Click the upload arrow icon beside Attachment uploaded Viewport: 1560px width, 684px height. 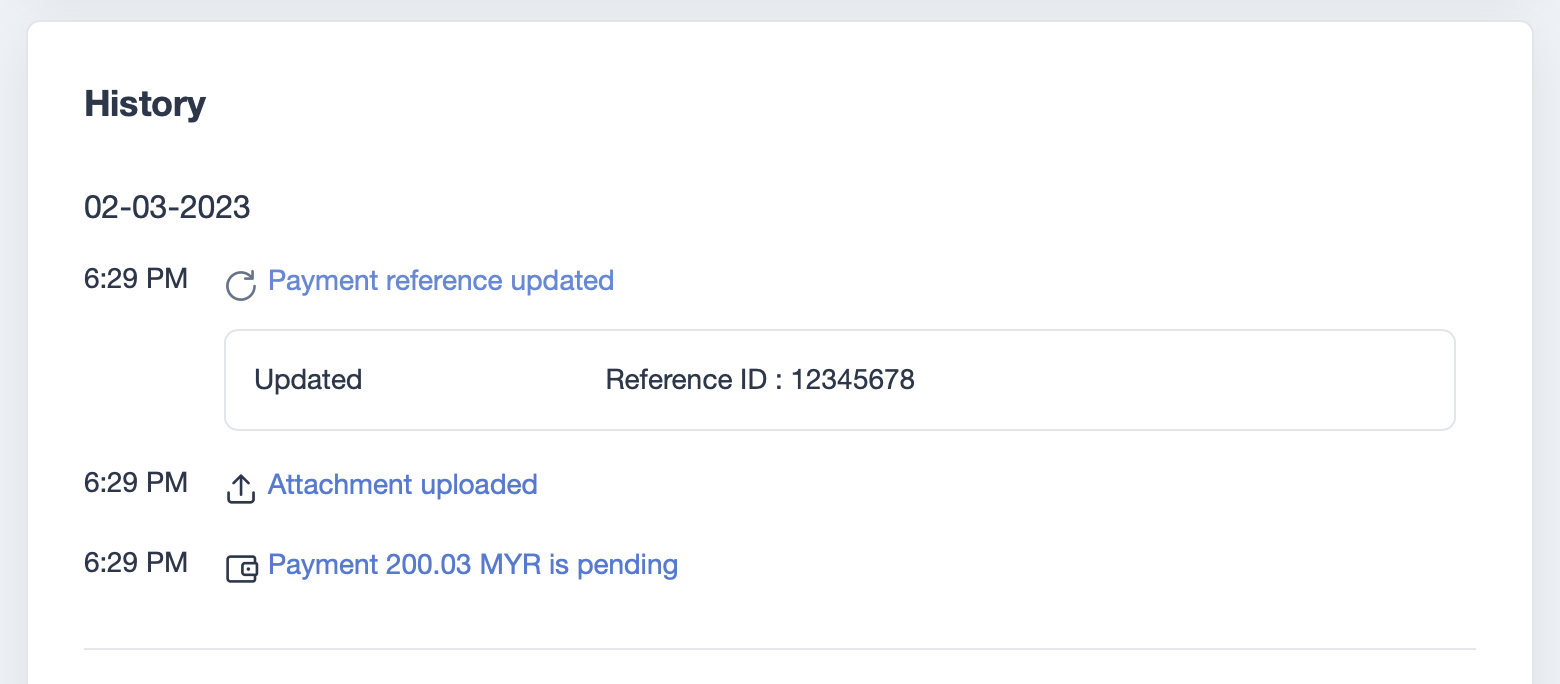pos(241,489)
